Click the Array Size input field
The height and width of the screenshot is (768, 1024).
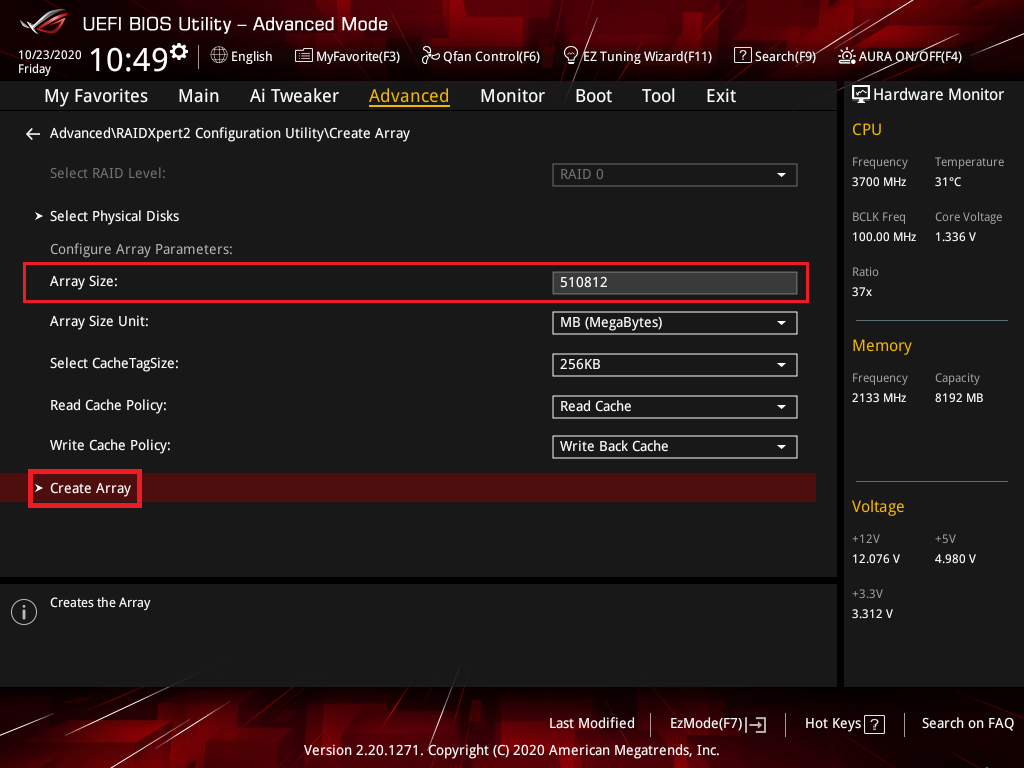click(674, 283)
